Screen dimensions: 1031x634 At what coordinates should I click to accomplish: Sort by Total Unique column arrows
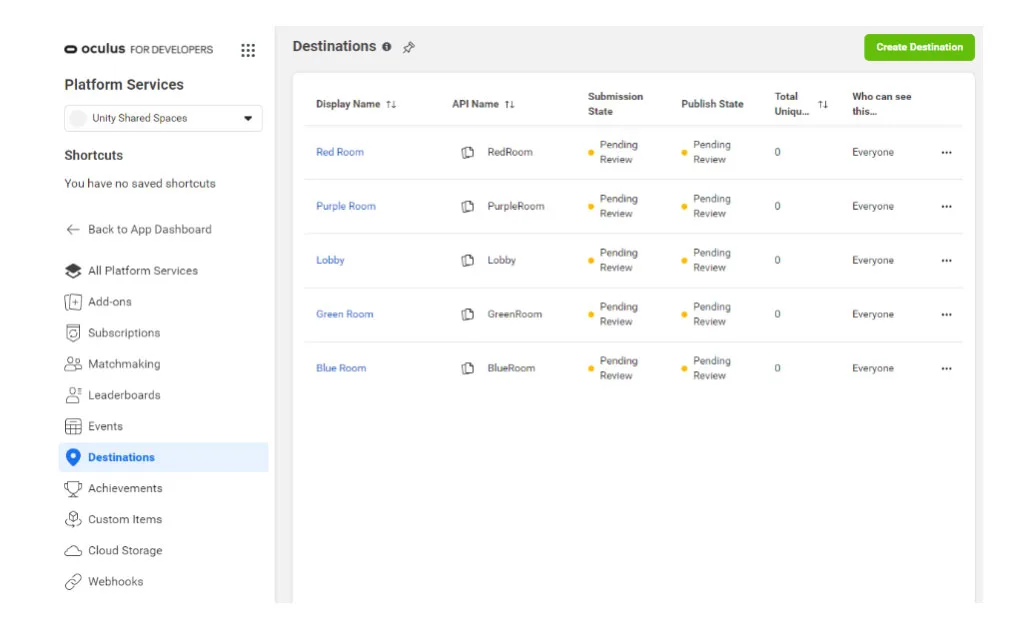click(x=823, y=104)
